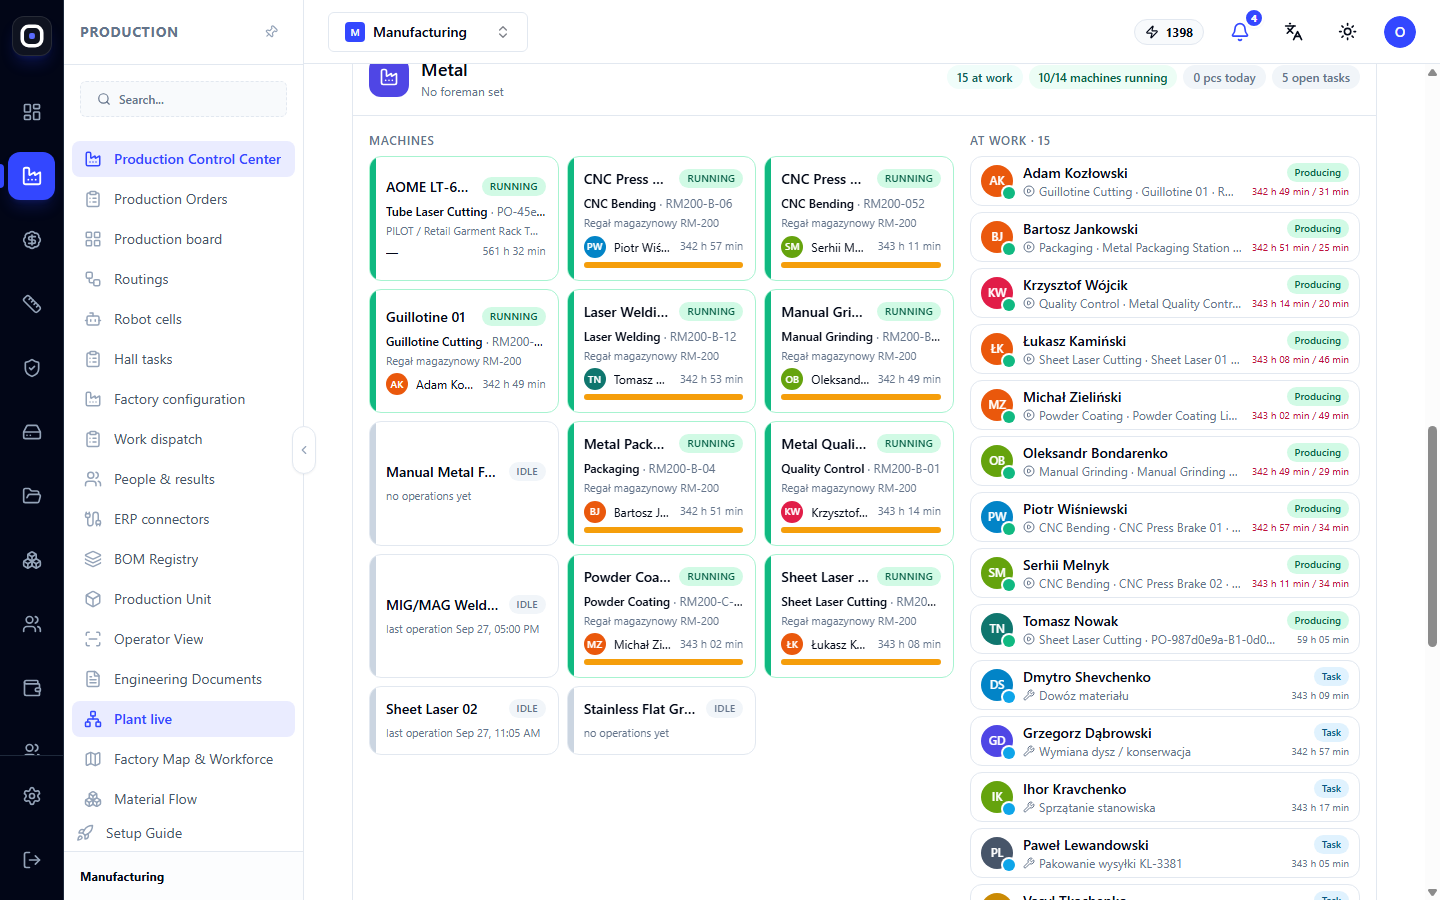
Task: Go to Production board
Action: pos(183,239)
